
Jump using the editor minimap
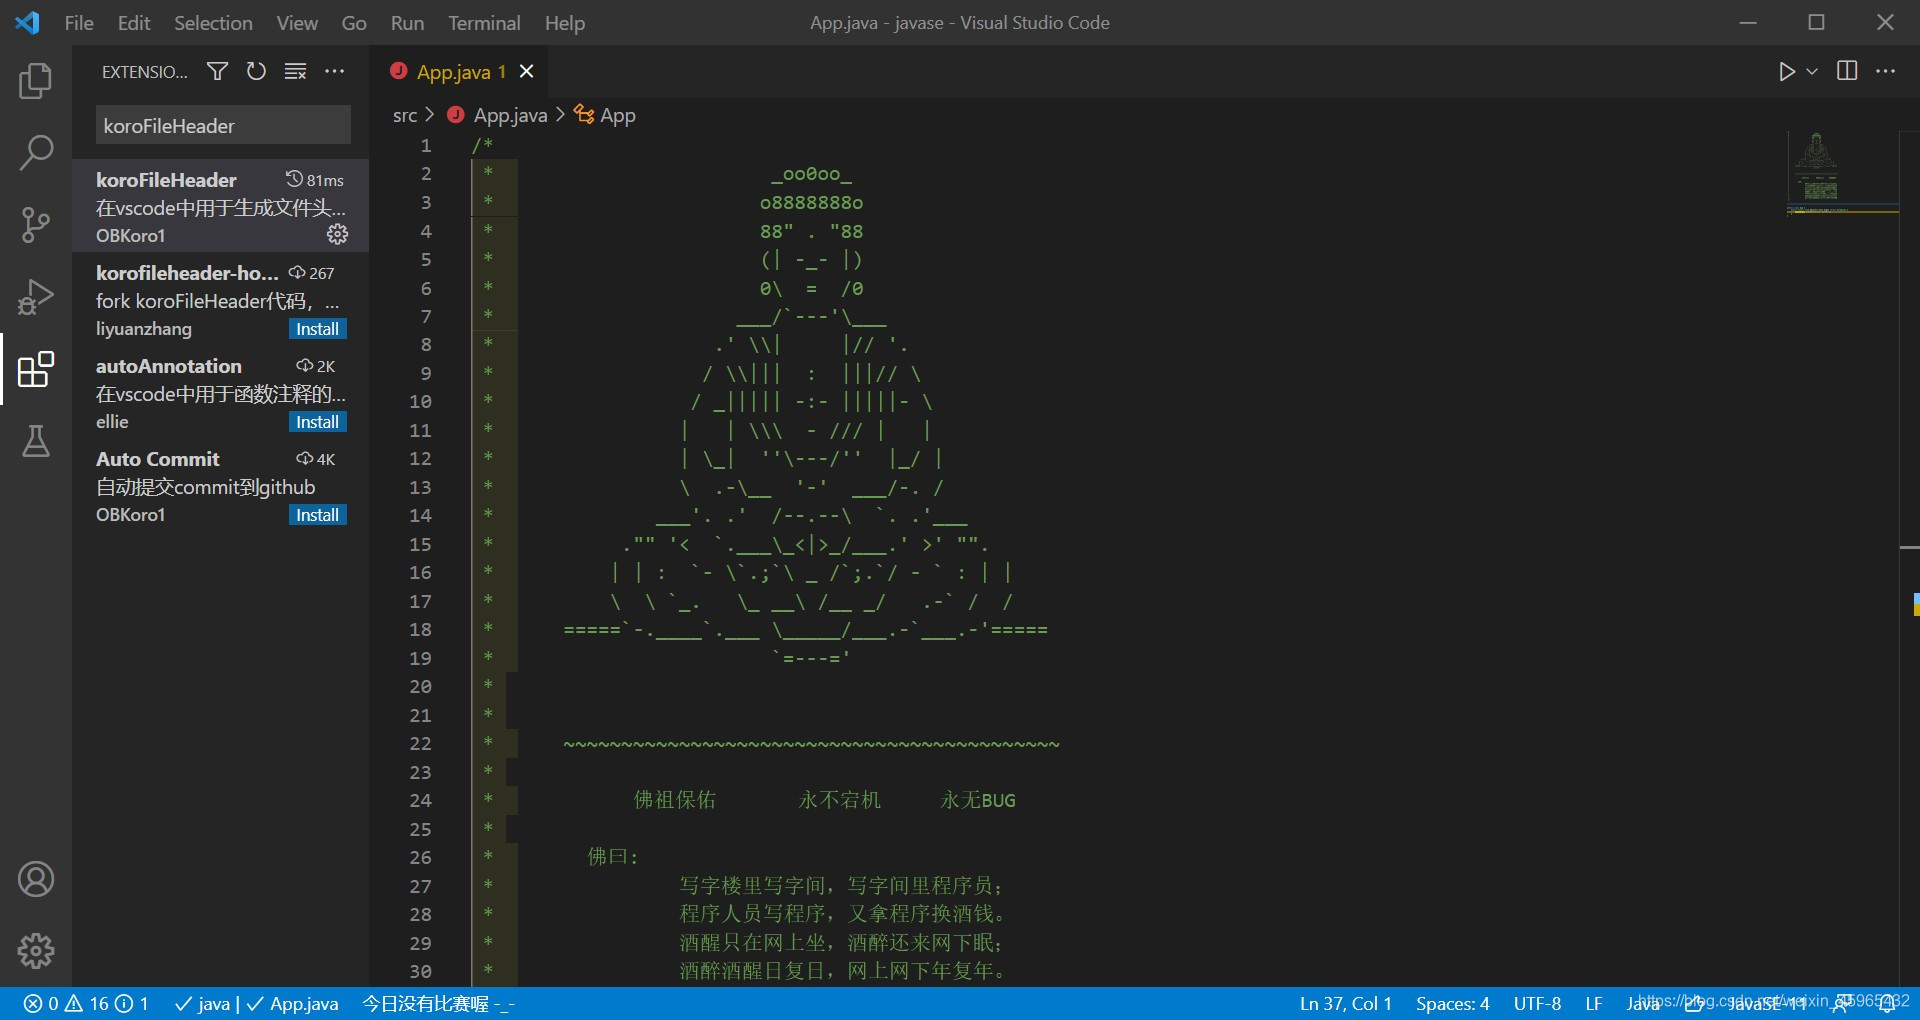pyautogui.click(x=1842, y=172)
